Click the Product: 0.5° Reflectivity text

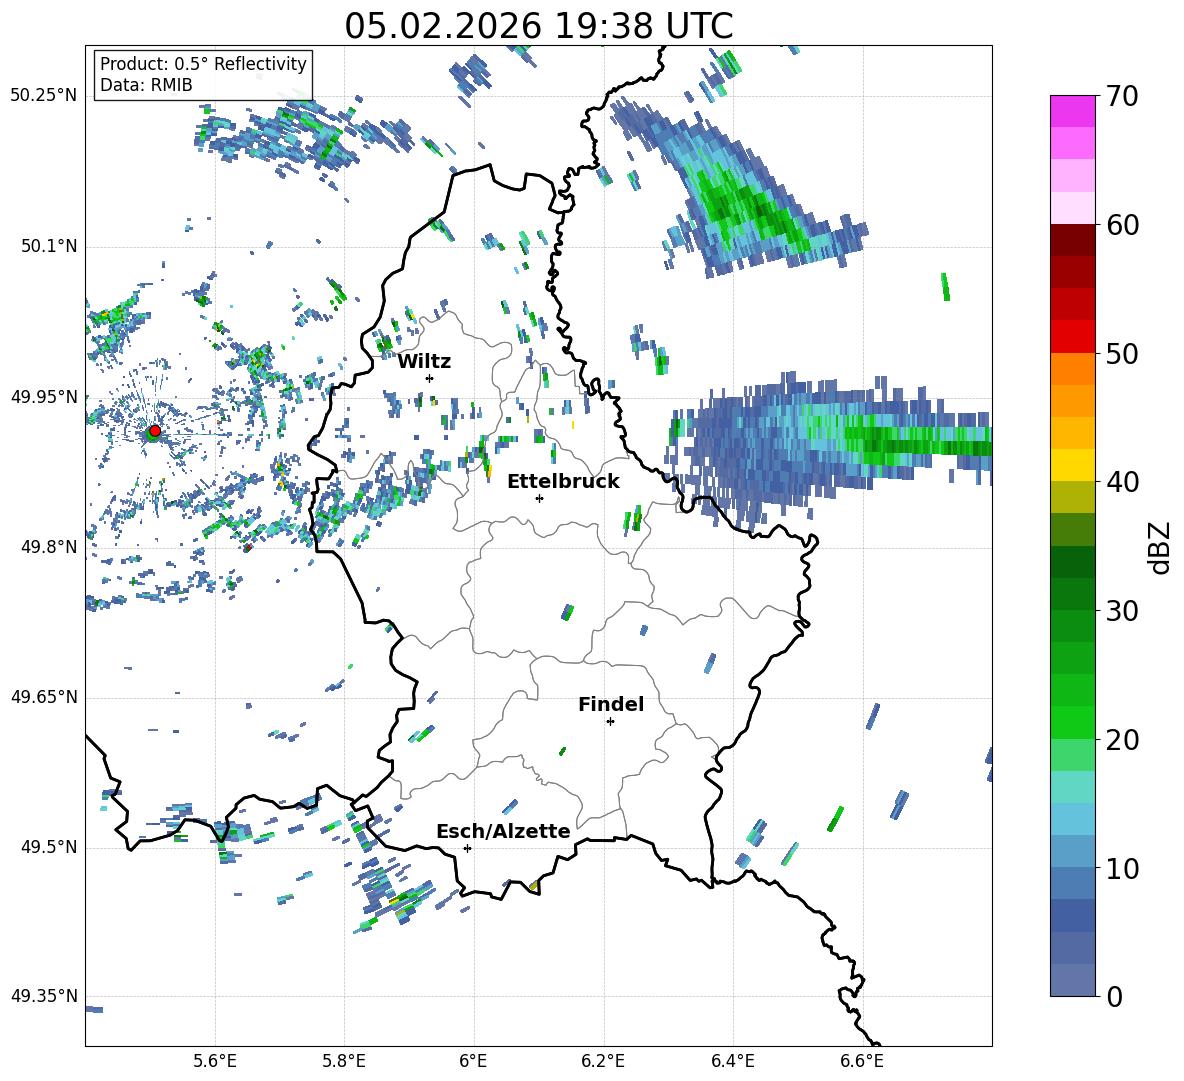[203, 63]
